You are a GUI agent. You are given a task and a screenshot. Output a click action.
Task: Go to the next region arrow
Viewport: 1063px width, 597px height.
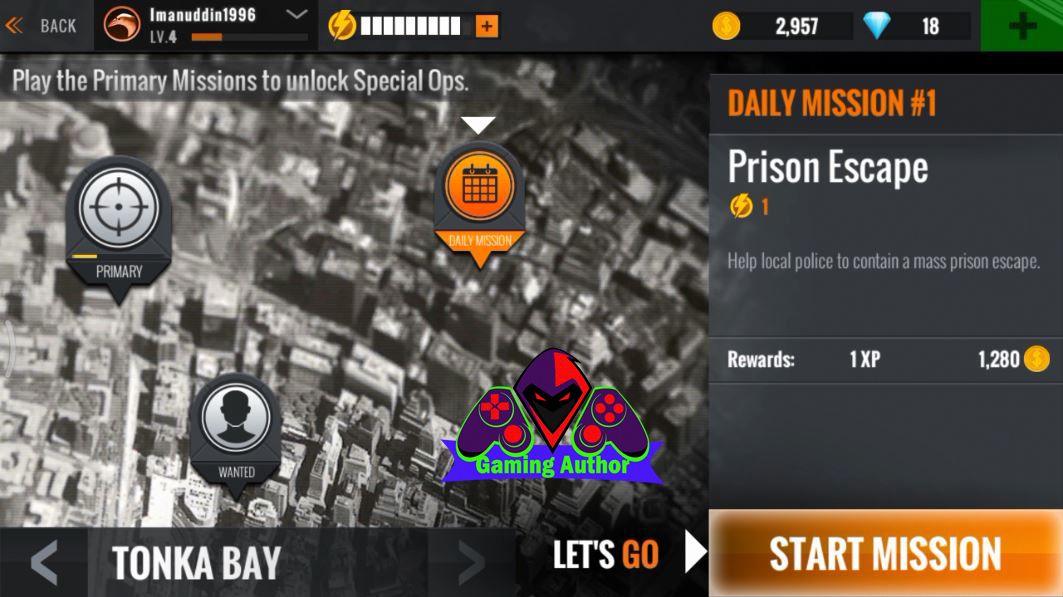pos(471,562)
